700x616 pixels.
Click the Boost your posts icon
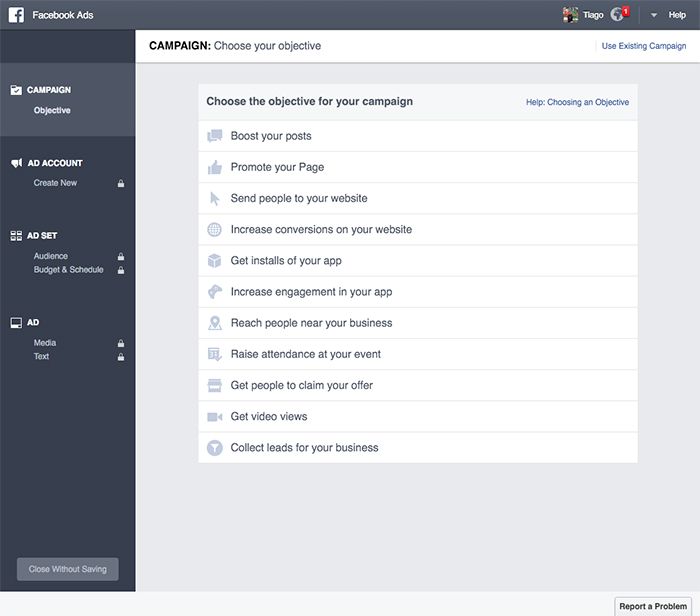coord(215,136)
